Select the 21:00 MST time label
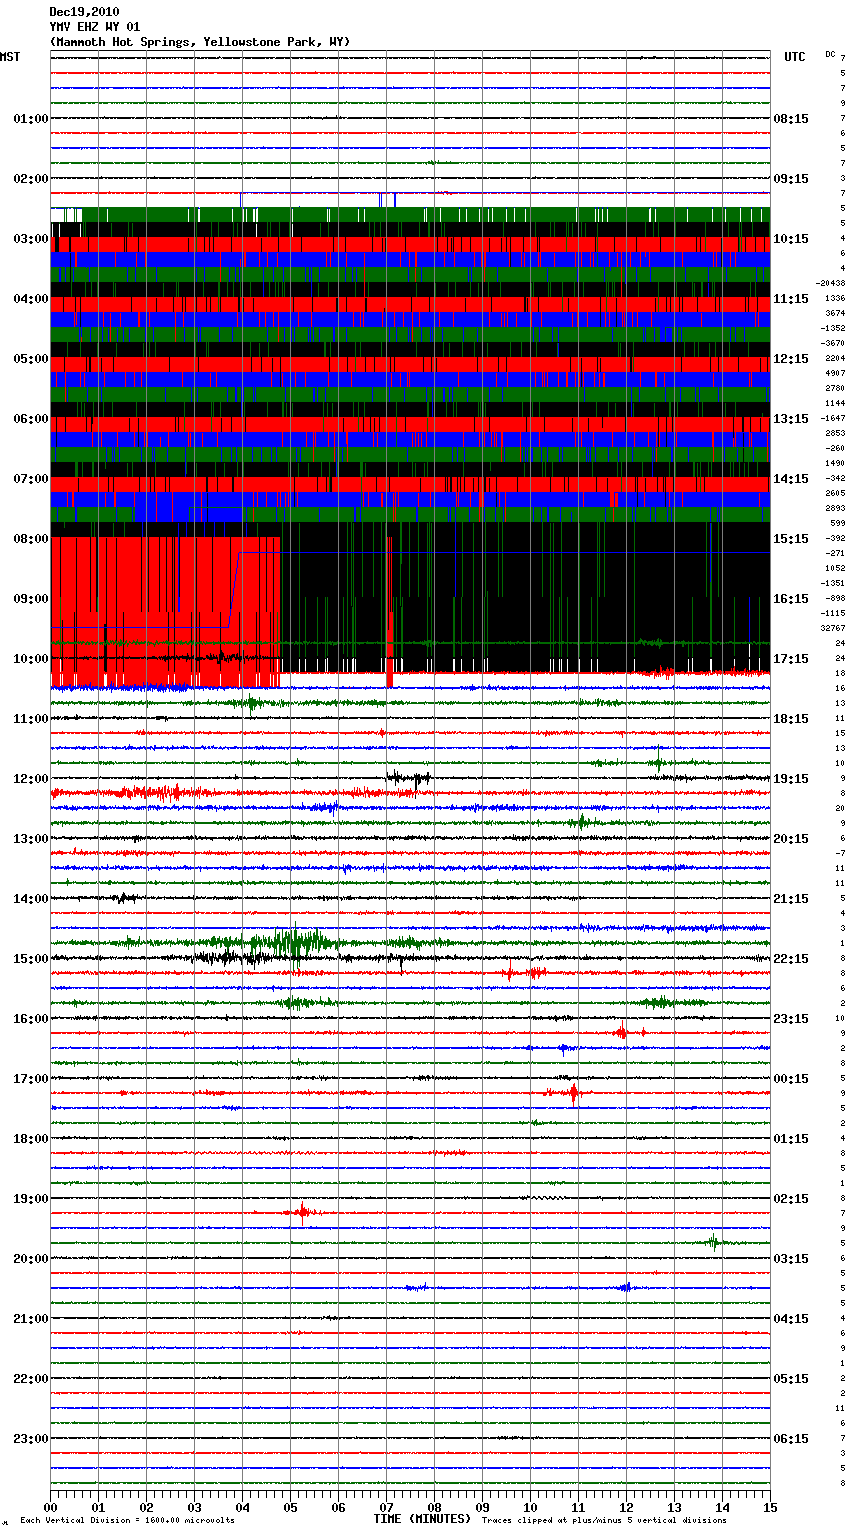 [x=31, y=1319]
